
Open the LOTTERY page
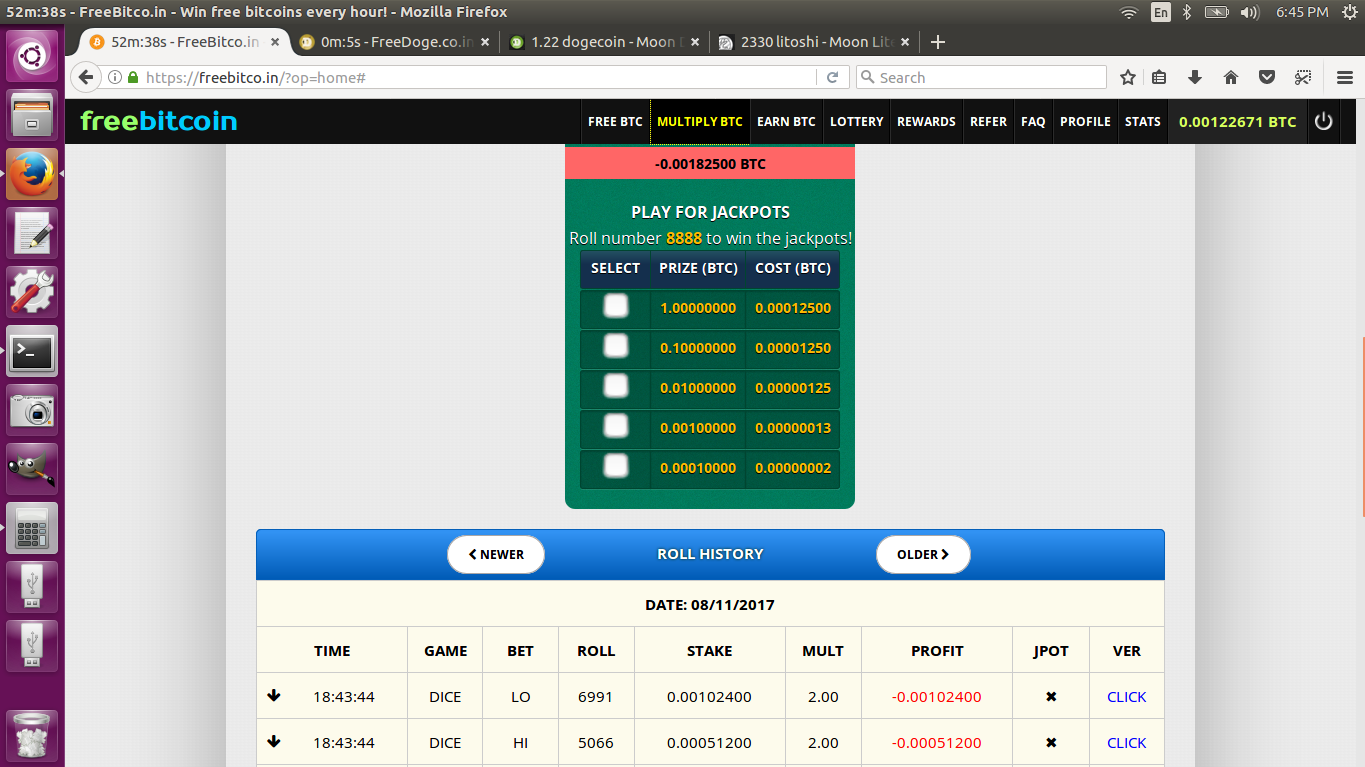coord(857,122)
